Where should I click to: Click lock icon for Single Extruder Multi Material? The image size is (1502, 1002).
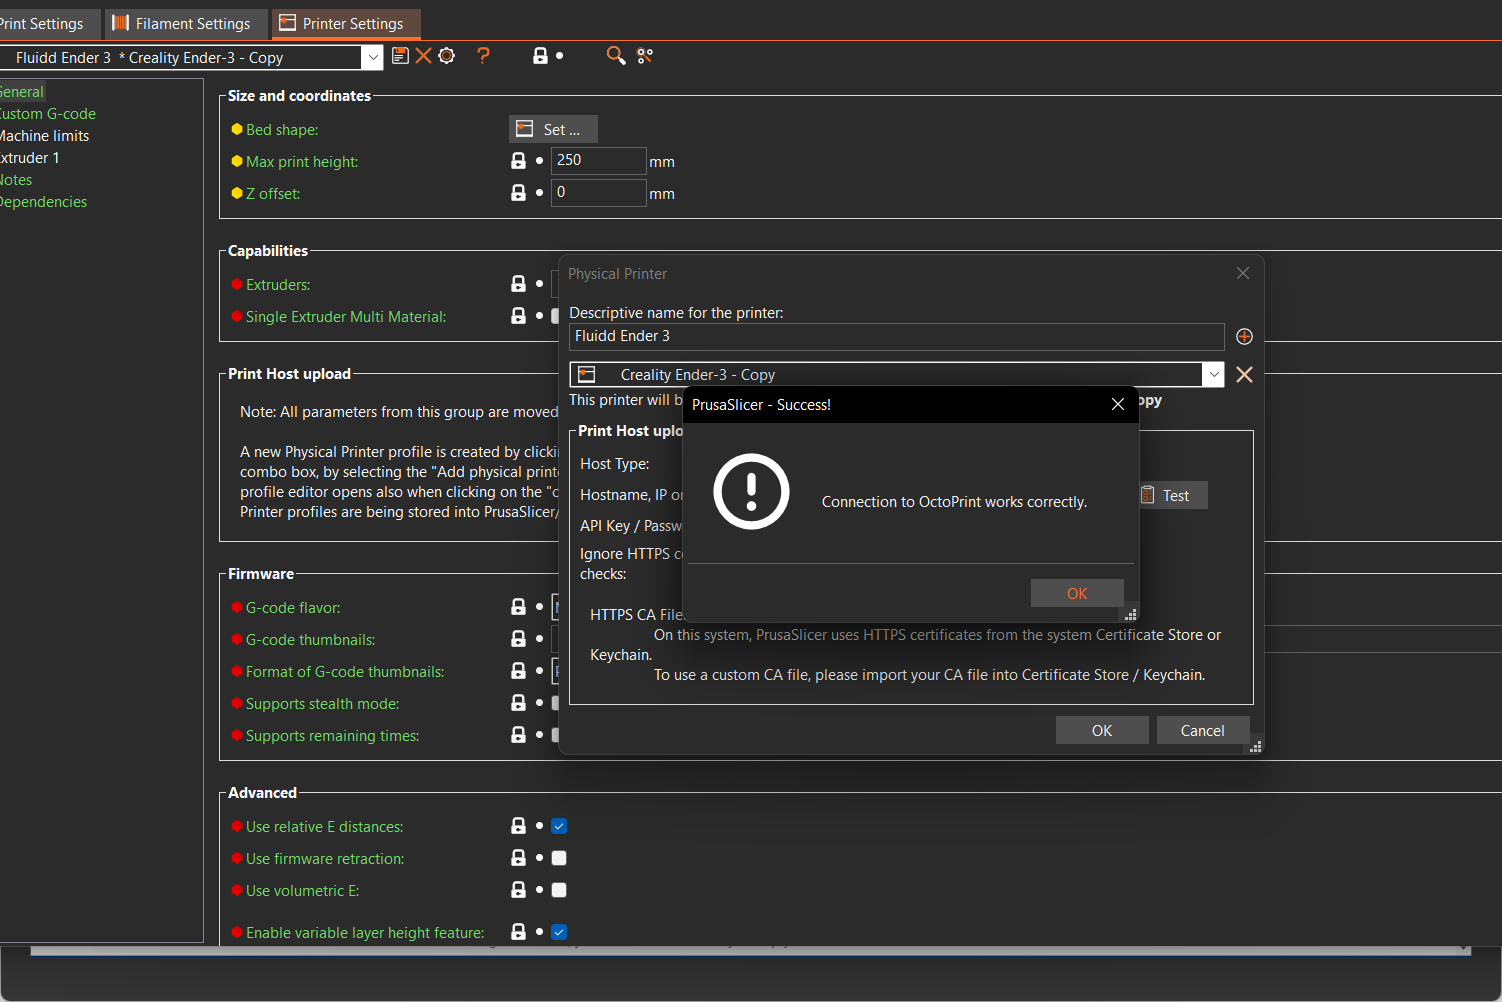click(x=518, y=316)
